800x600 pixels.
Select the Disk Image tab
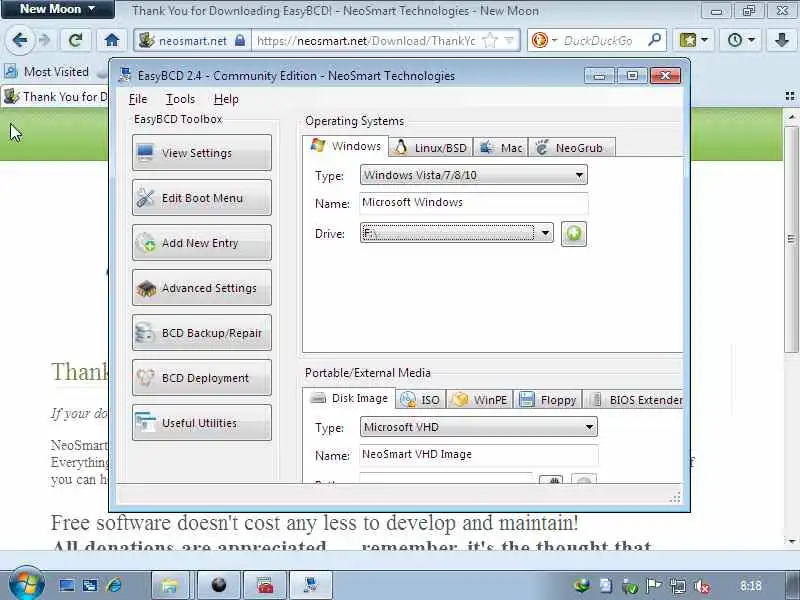tap(349, 398)
